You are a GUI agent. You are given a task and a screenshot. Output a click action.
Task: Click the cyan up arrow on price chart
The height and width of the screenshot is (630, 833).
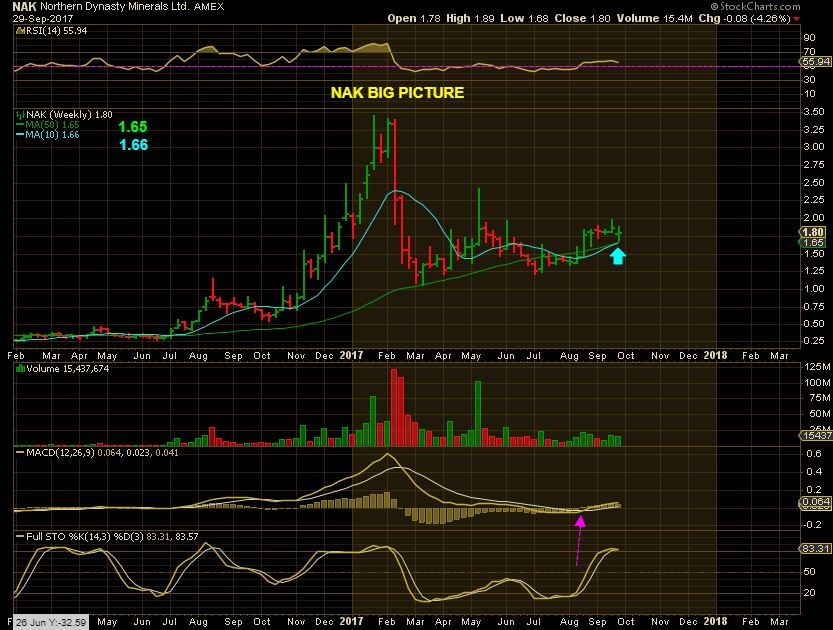[617, 256]
